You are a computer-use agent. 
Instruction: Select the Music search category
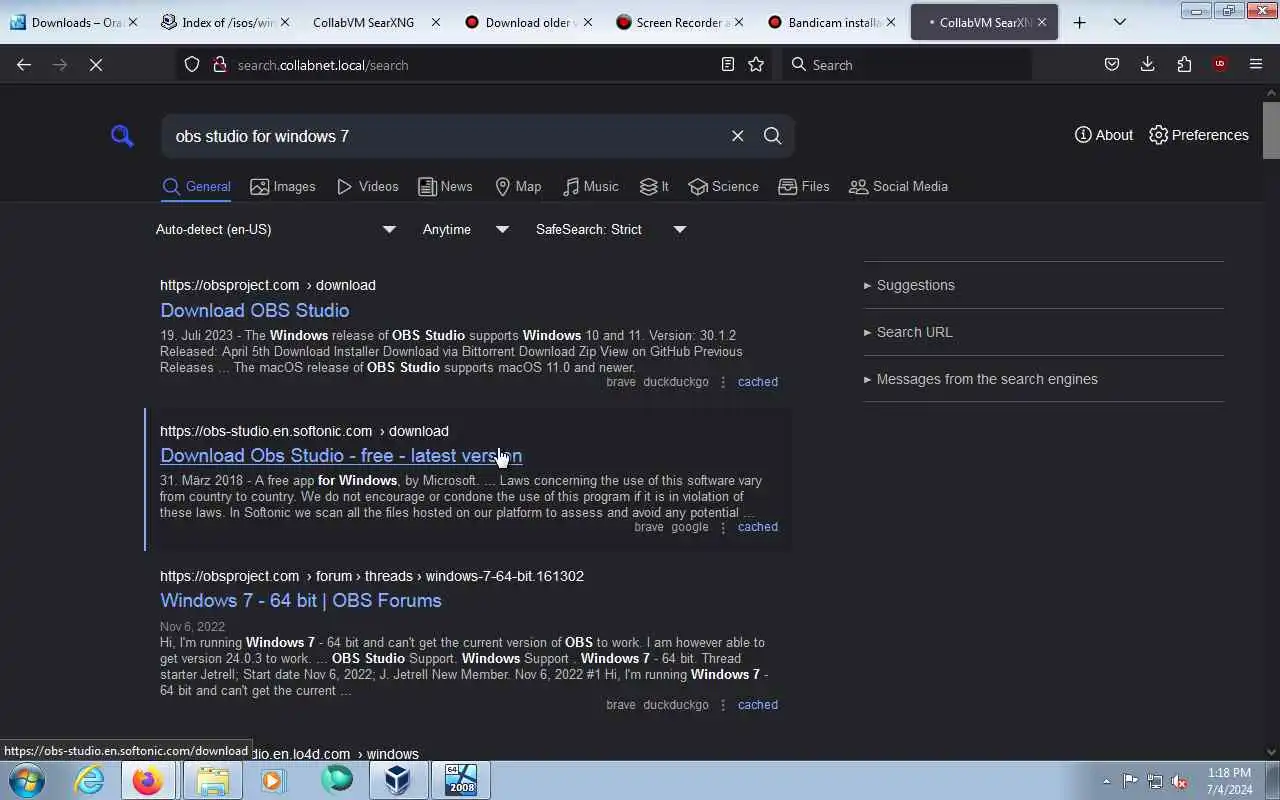[590, 186]
